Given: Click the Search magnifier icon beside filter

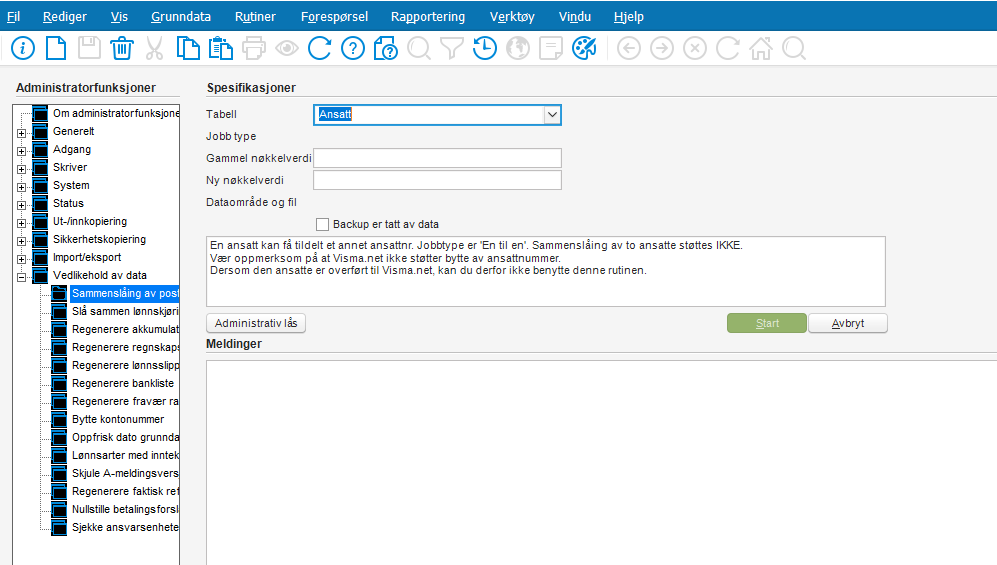Looking at the screenshot, I should tap(419, 48).
